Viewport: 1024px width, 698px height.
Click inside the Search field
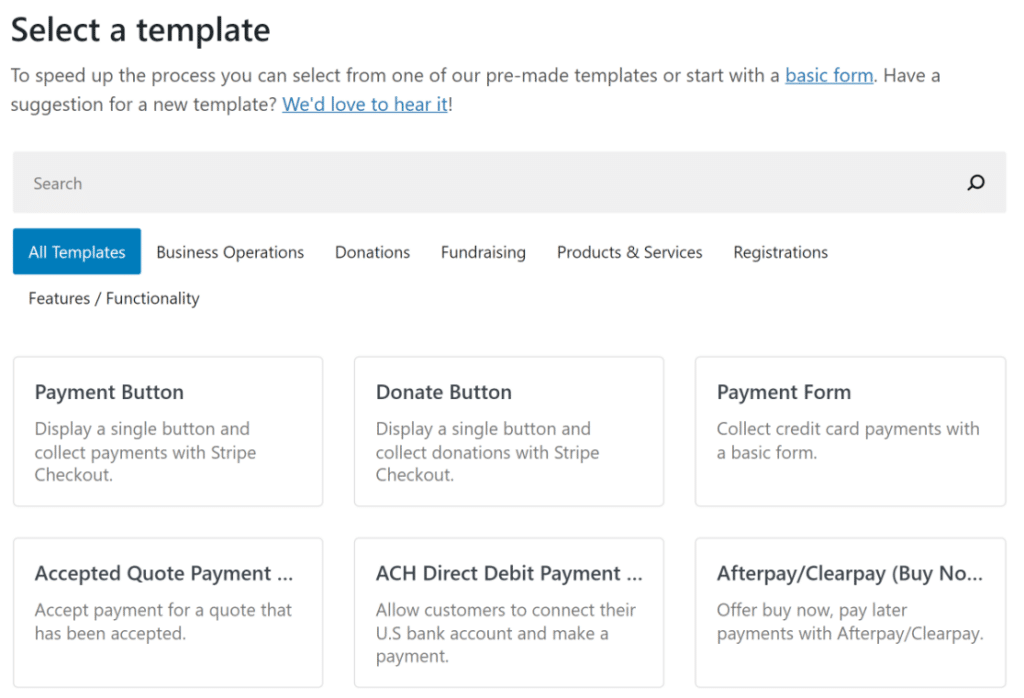[x=300, y=183]
